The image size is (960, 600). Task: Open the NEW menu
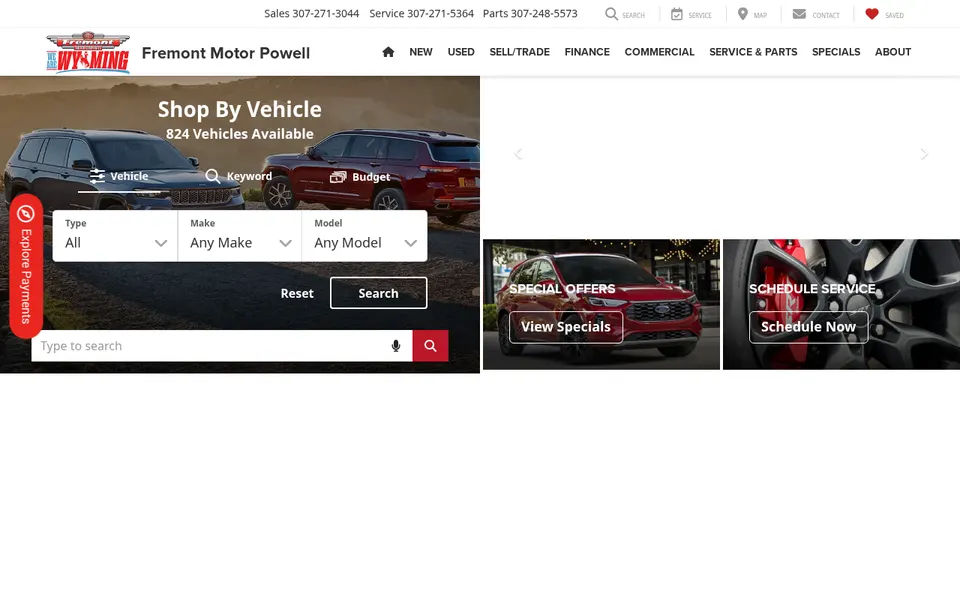pyautogui.click(x=421, y=52)
